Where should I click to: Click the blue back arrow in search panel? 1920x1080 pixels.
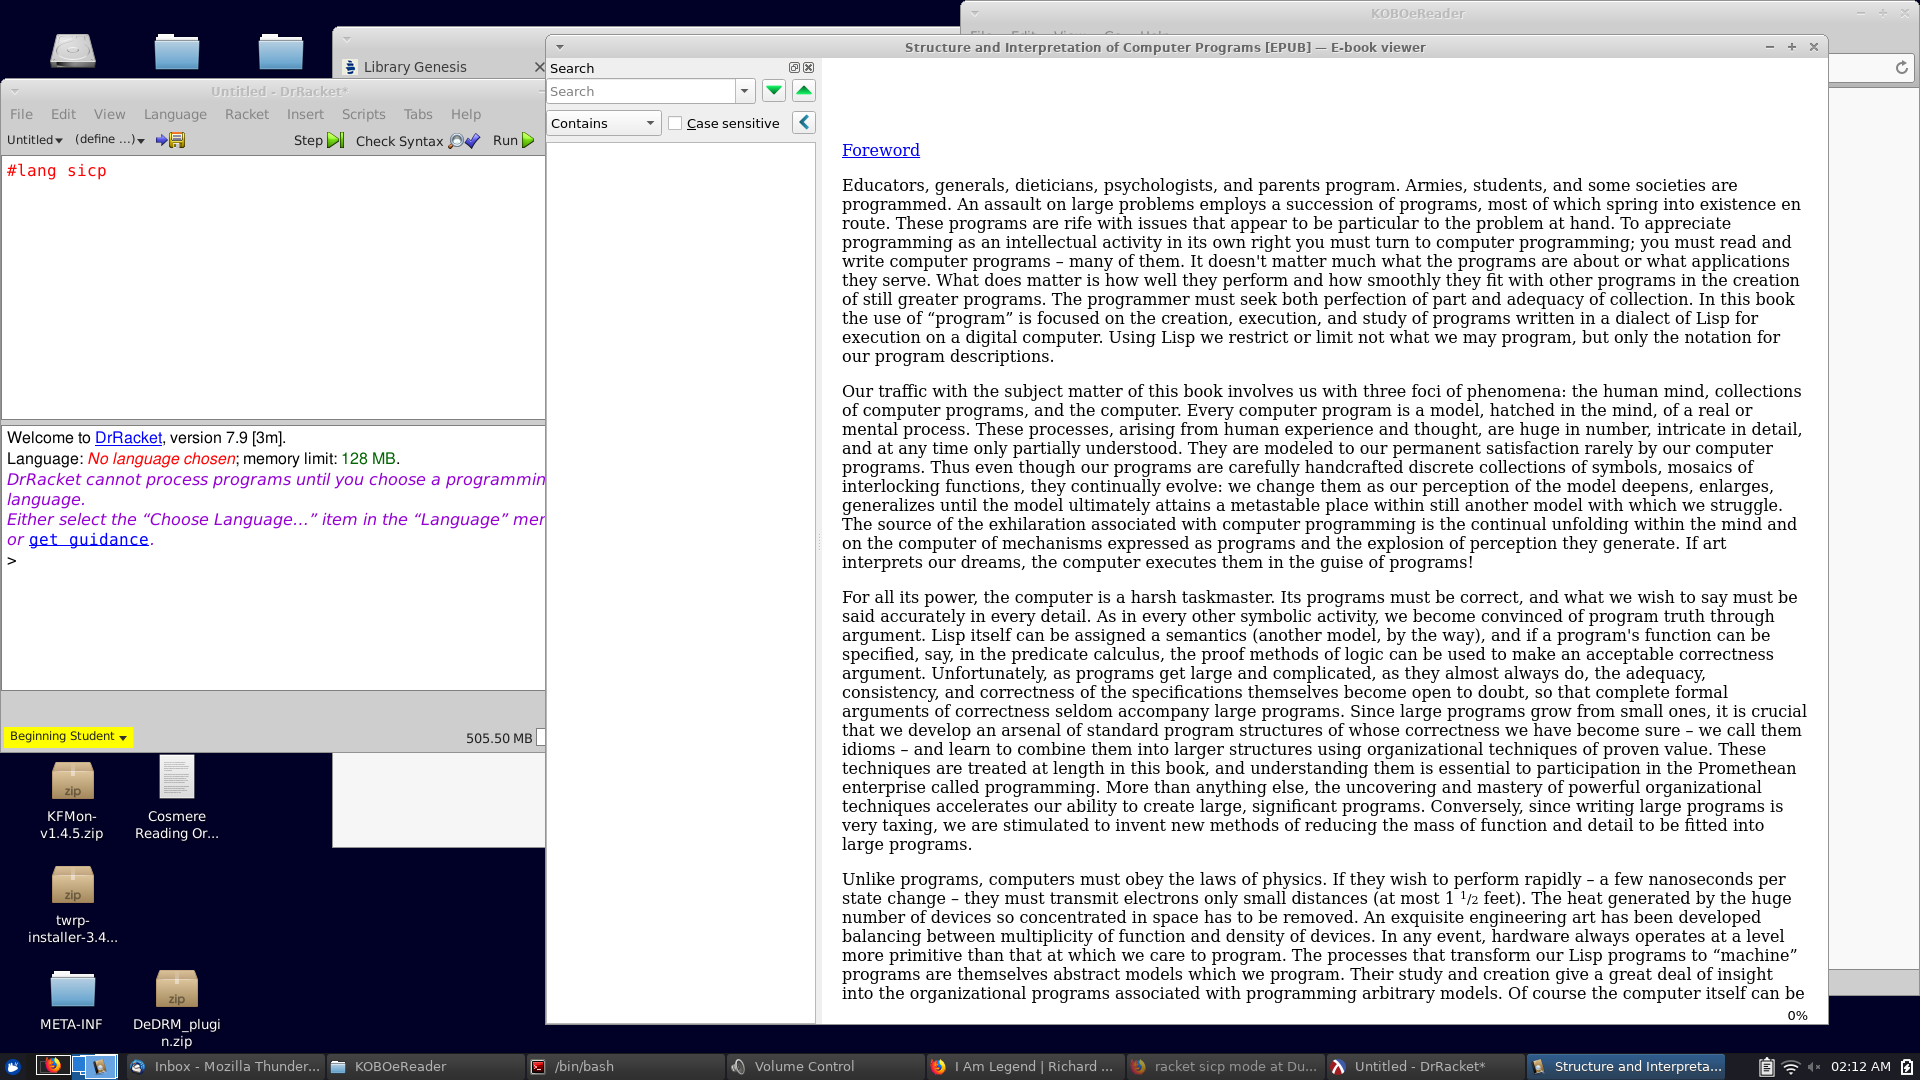point(803,123)
